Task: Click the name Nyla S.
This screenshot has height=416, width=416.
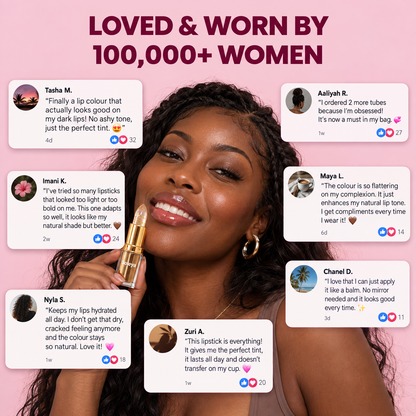Action: click(54, 300)
